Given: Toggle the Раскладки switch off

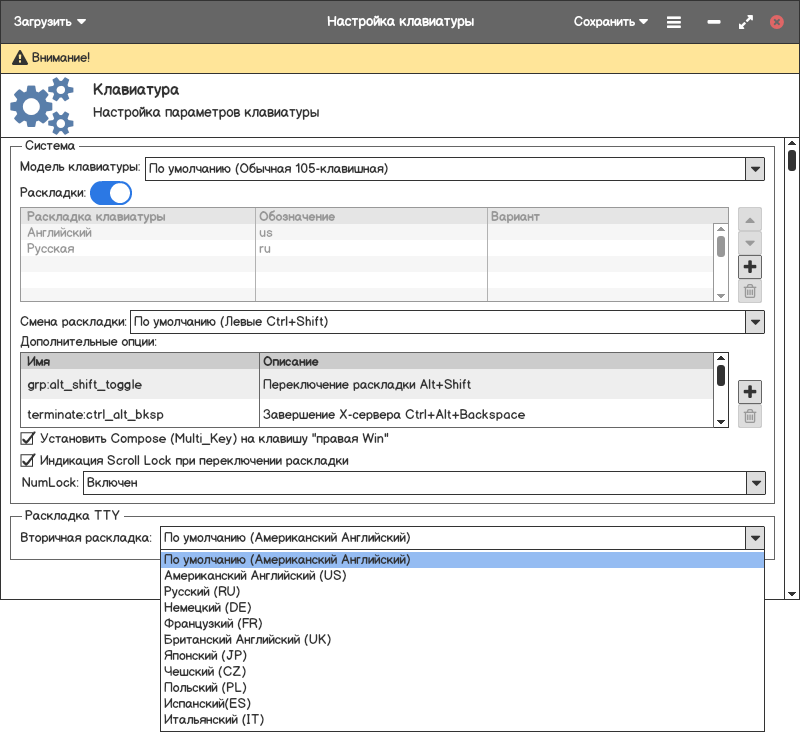Looking at the screenshot, I should [x=111, y=192].
